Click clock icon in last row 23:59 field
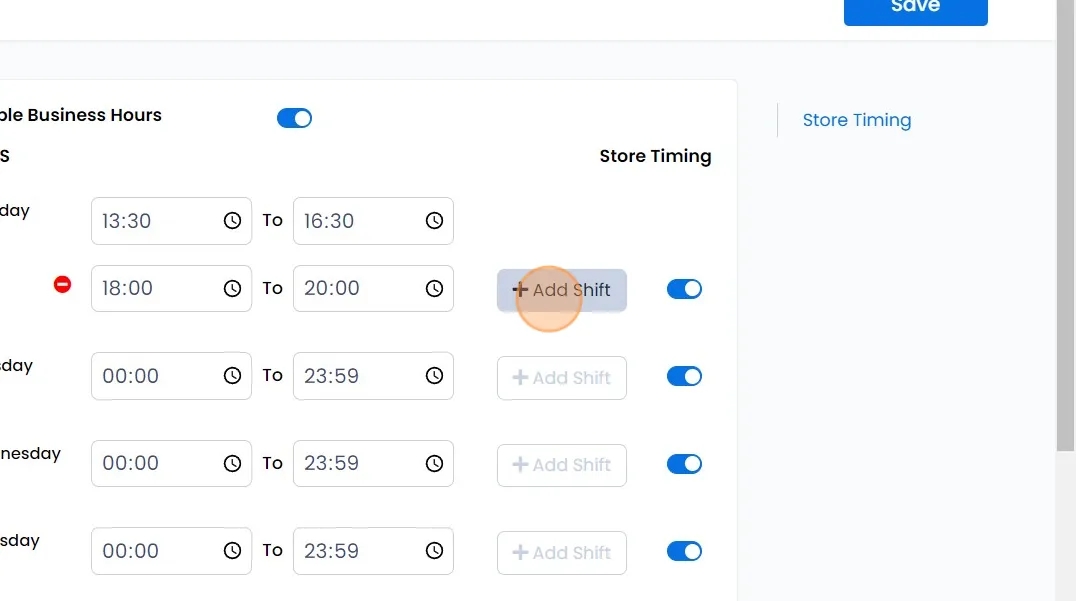 434,551
